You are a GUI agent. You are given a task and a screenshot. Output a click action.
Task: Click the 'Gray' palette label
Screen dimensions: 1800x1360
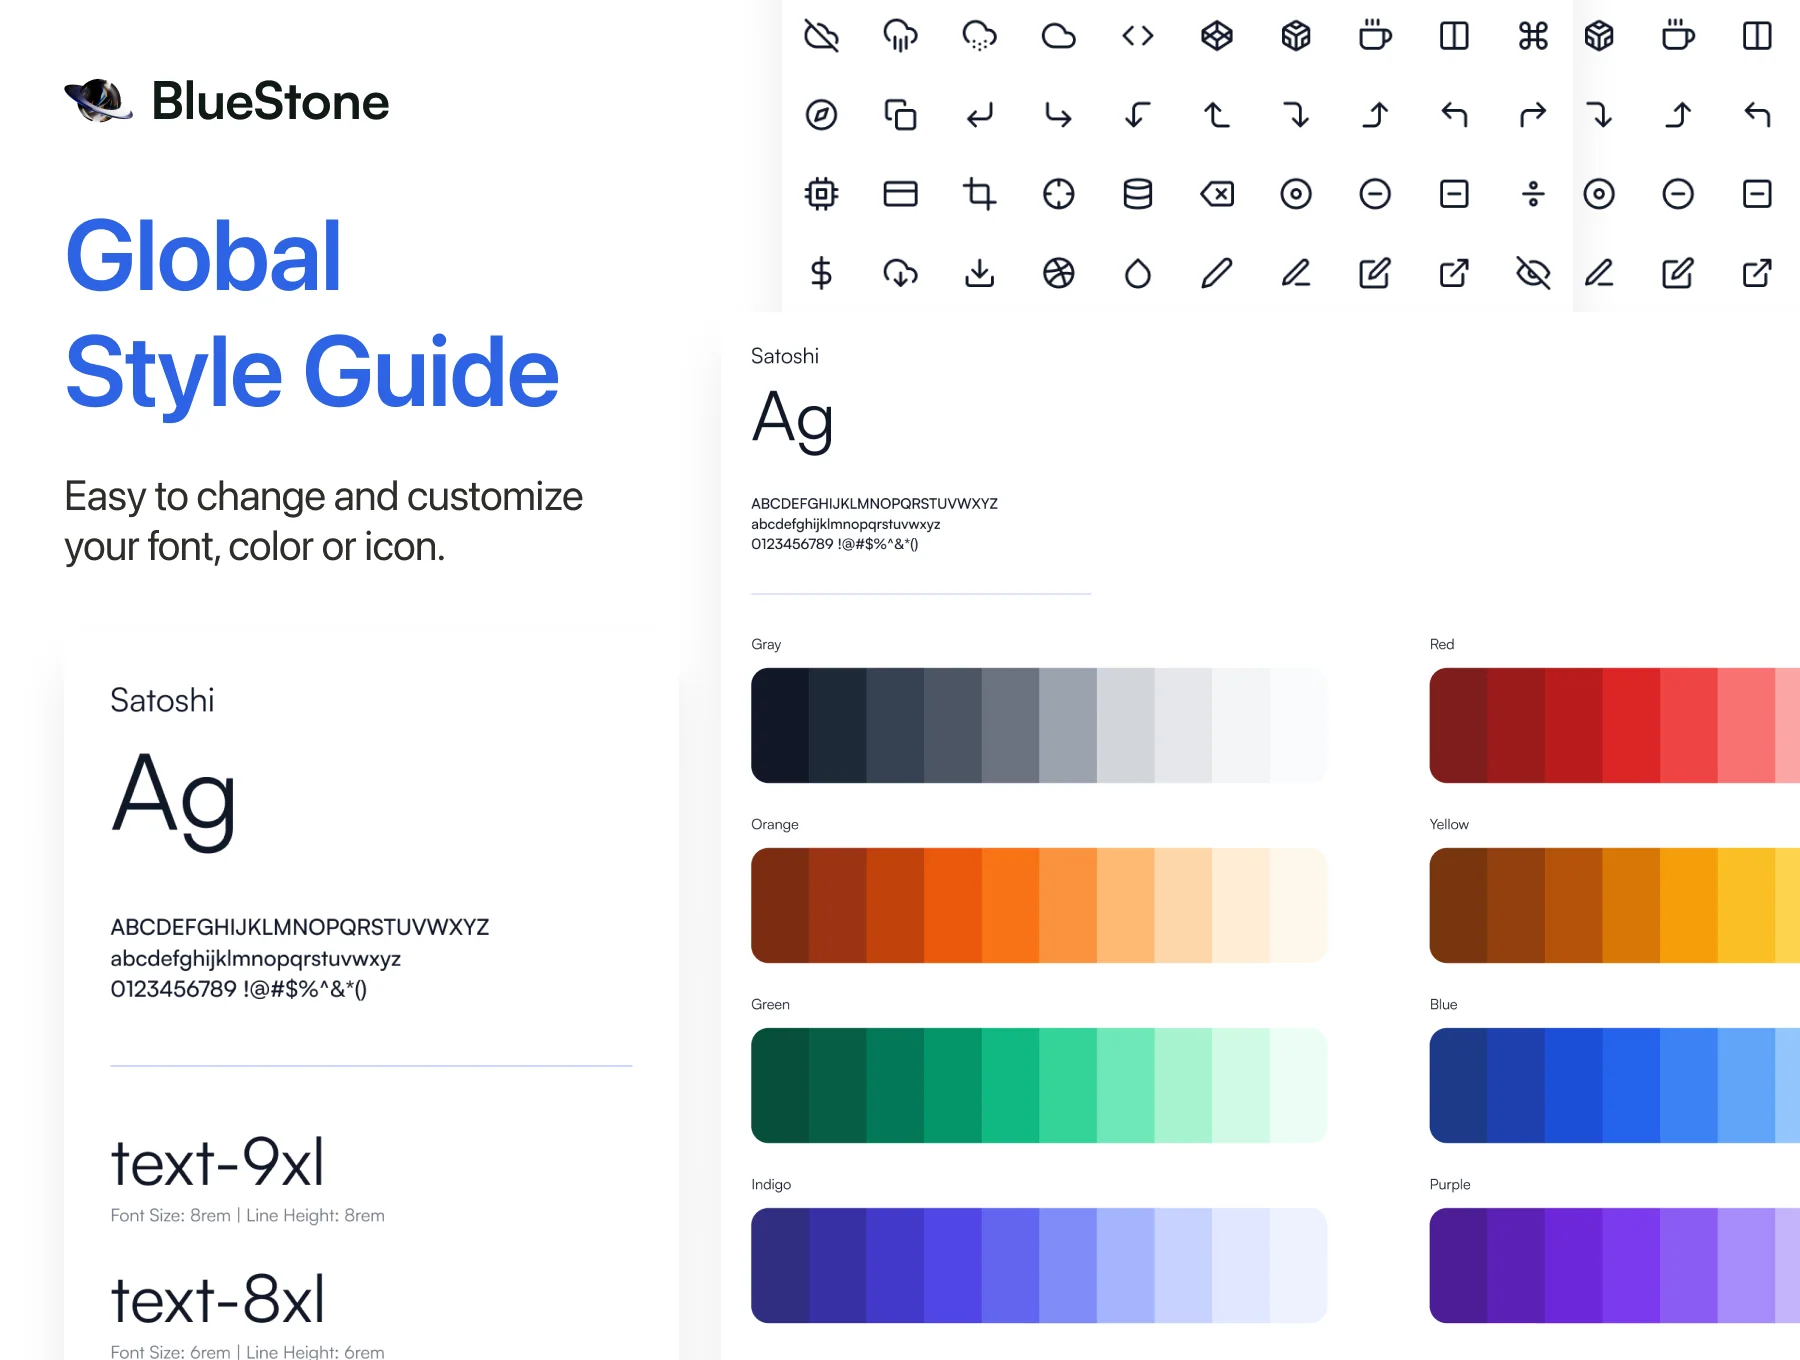[x=766, y=644]
